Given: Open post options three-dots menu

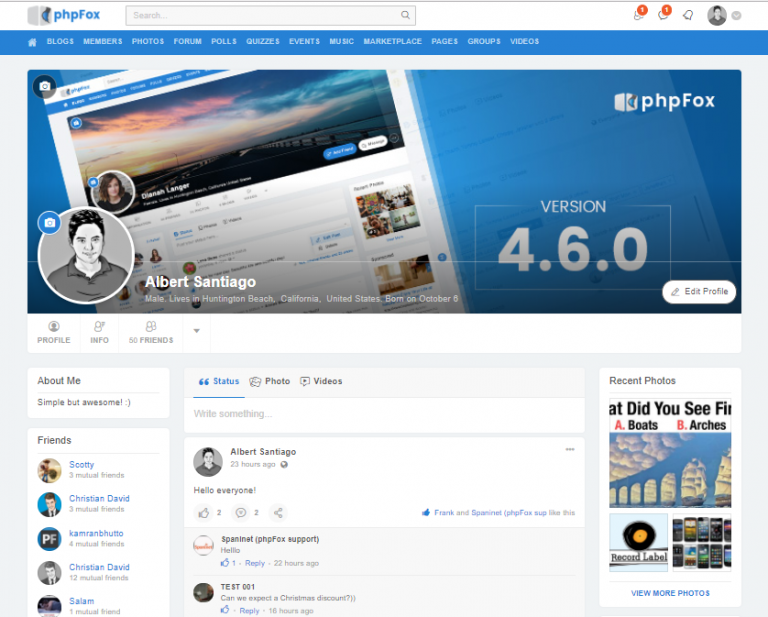Looking at the screenshot, I should click(570, 450).
